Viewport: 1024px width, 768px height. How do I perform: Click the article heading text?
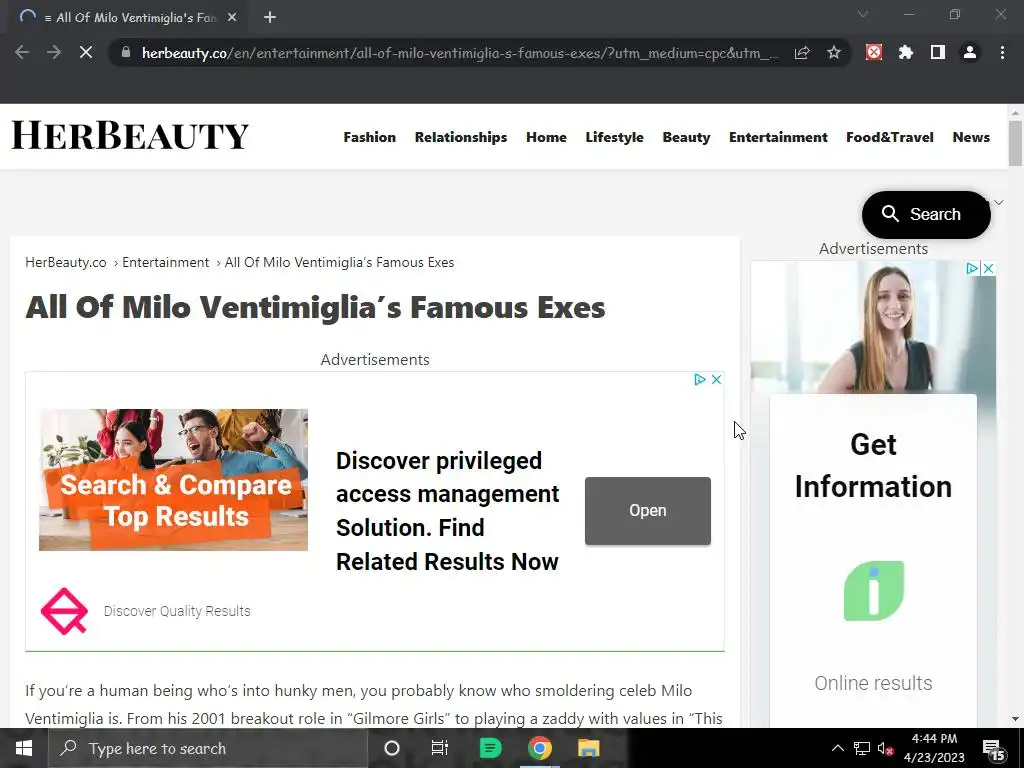pos(315,307)
